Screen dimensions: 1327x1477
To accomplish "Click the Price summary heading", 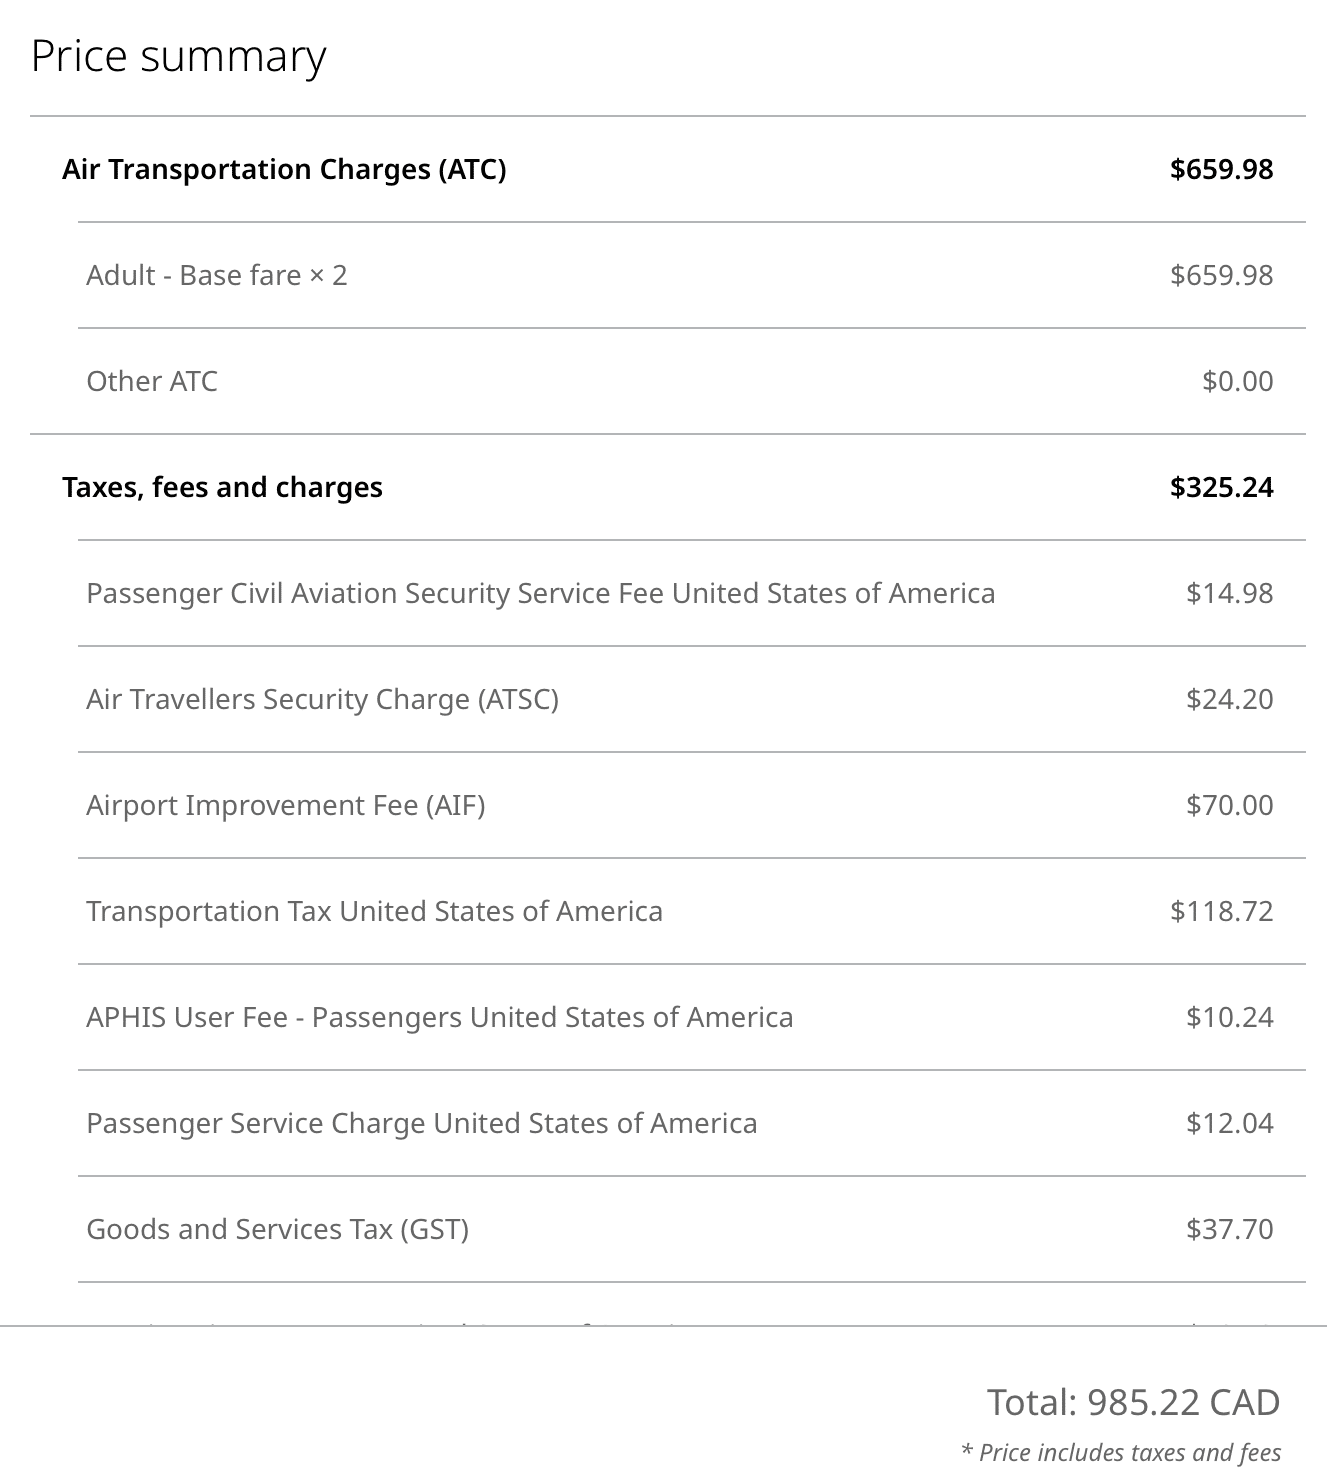I will pyautogui.click(x=178, y=56).
